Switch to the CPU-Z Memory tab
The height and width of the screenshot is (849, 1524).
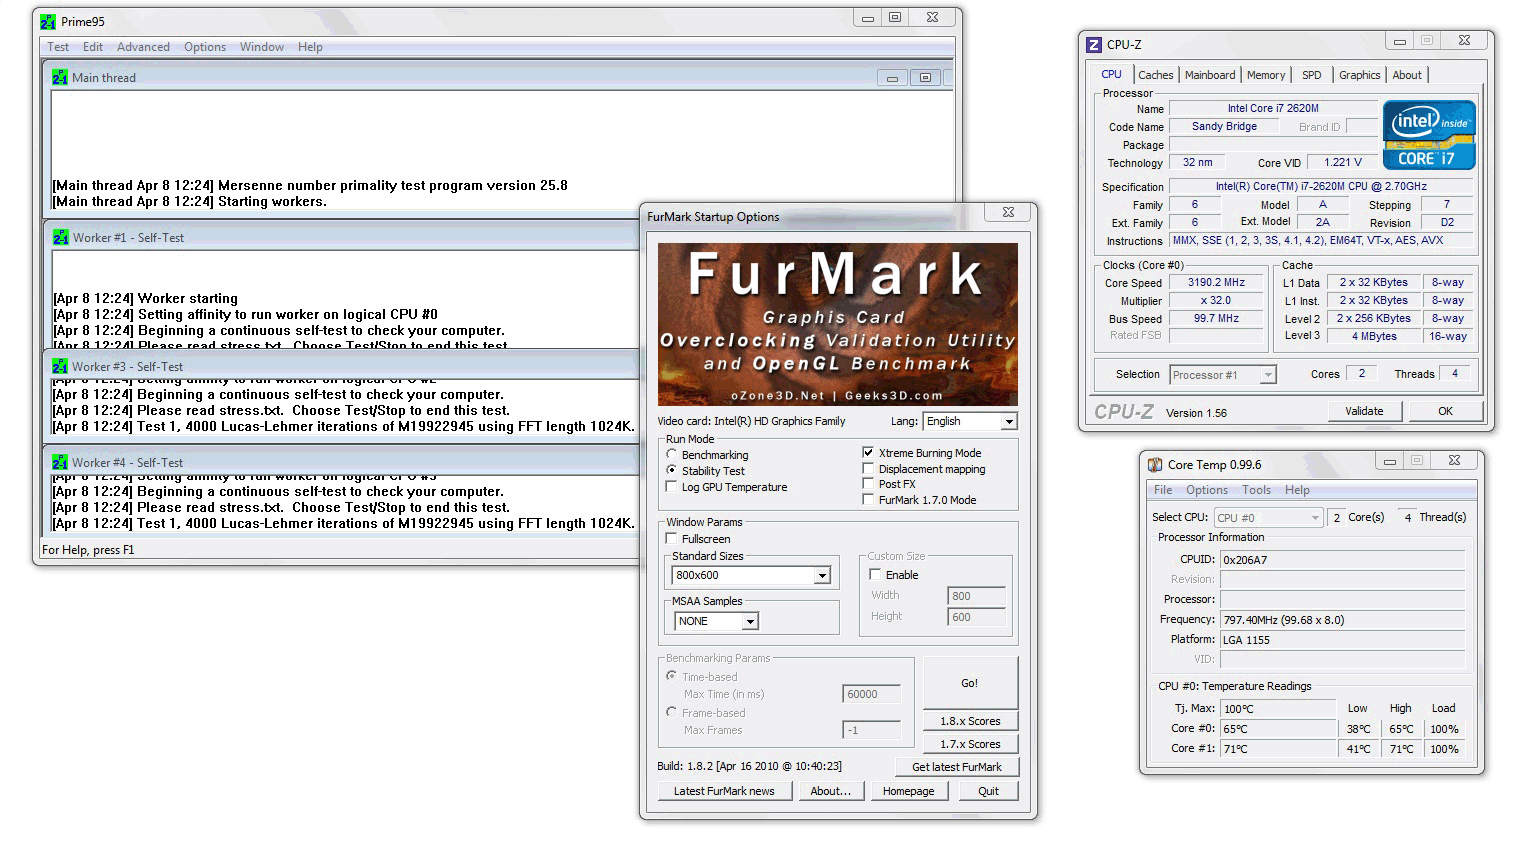[1266, 75]
